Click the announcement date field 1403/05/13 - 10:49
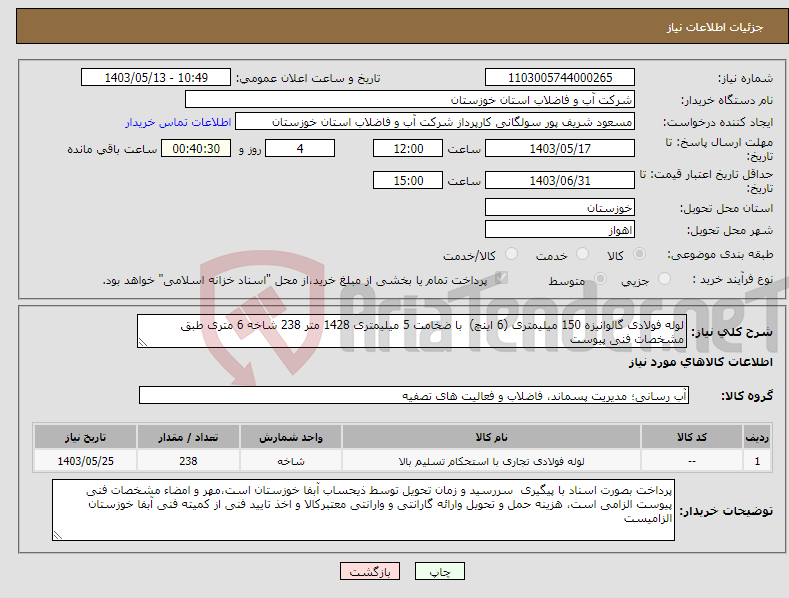 click(x=156, y=78)
